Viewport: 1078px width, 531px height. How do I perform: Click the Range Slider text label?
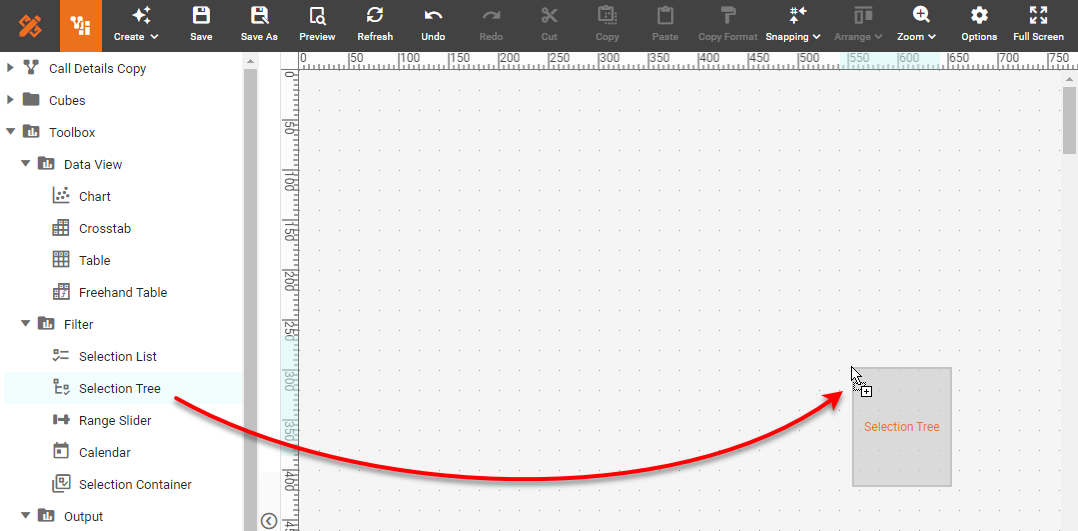pos(115,420)
